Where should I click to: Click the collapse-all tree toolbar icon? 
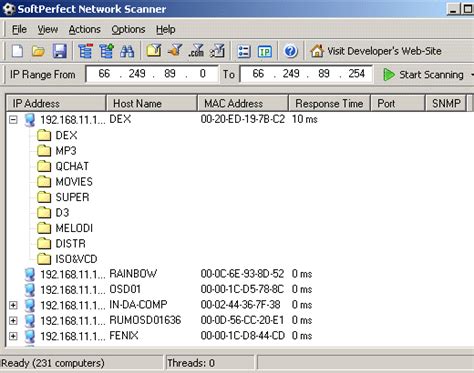coord(86,51)
